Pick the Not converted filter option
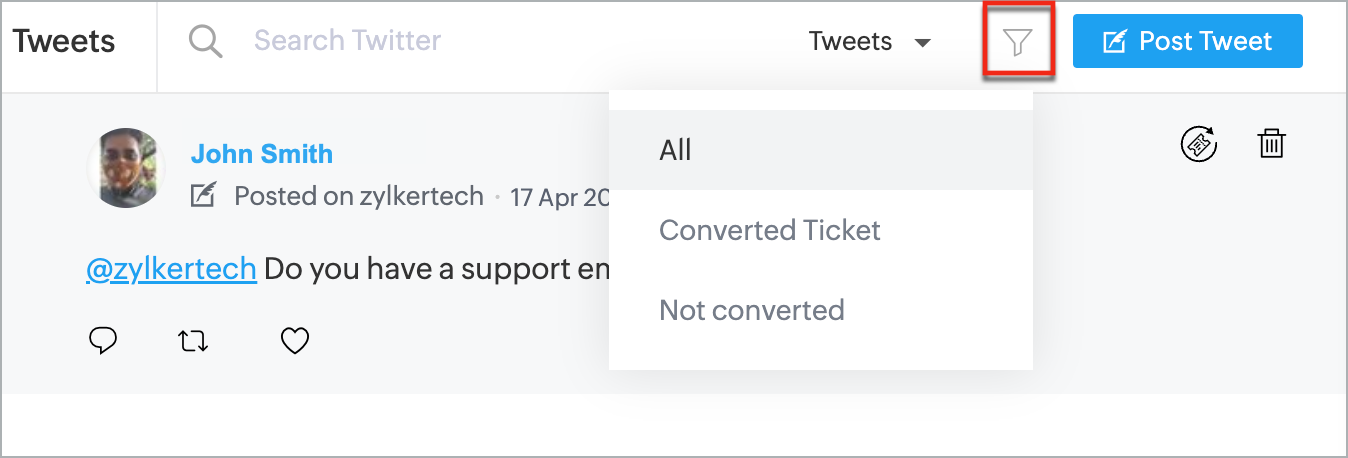 tap(821, 310)
